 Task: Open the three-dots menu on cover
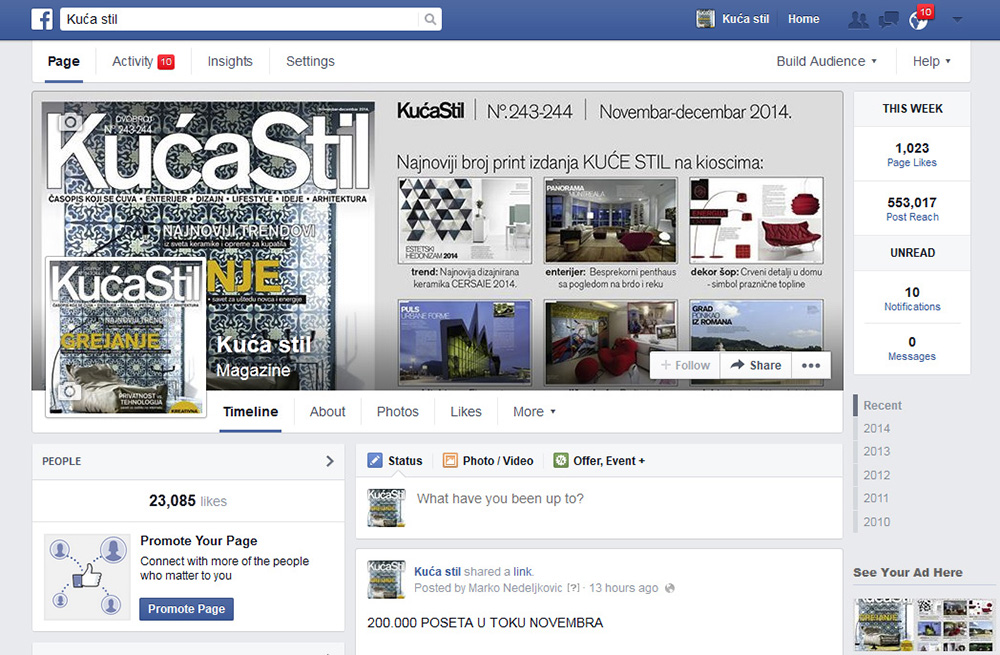coord(811,365)
